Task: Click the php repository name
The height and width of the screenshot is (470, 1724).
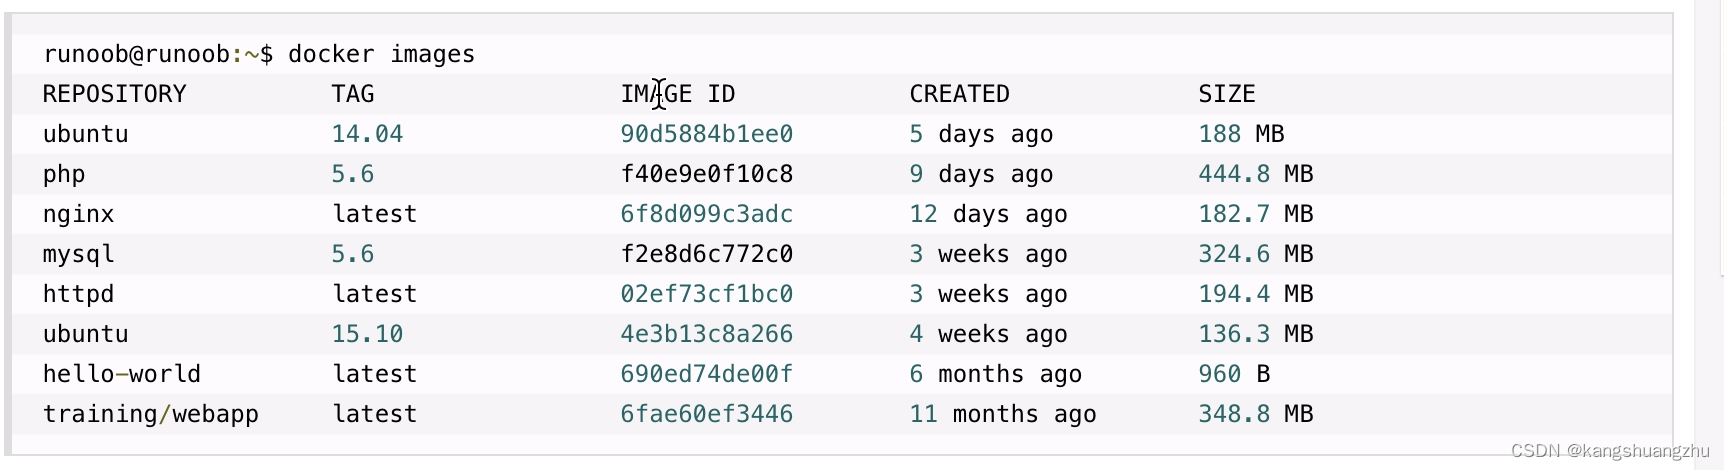Action: click(64, 174)
